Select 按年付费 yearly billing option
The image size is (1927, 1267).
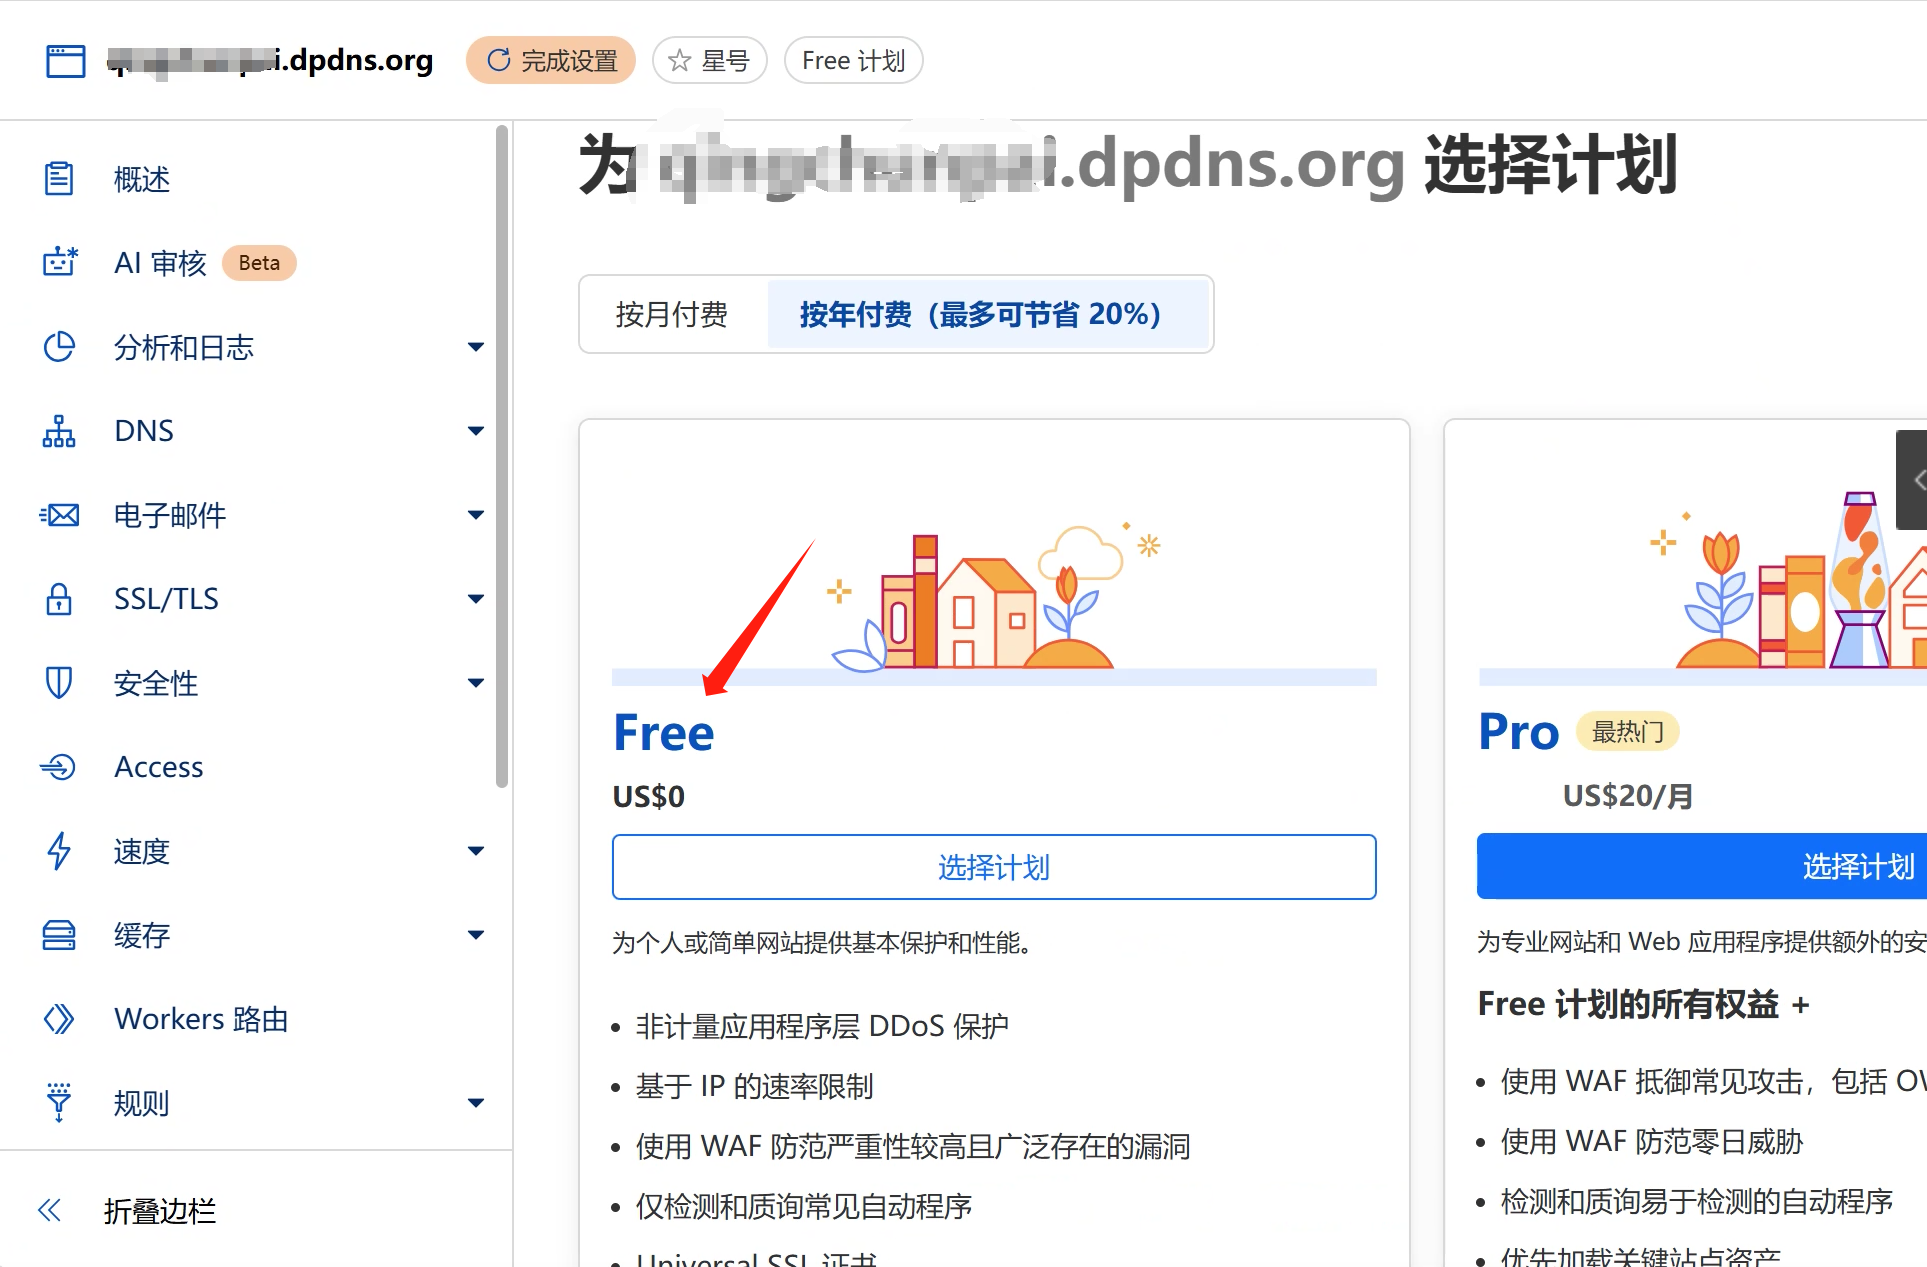(x=980, y=314)
